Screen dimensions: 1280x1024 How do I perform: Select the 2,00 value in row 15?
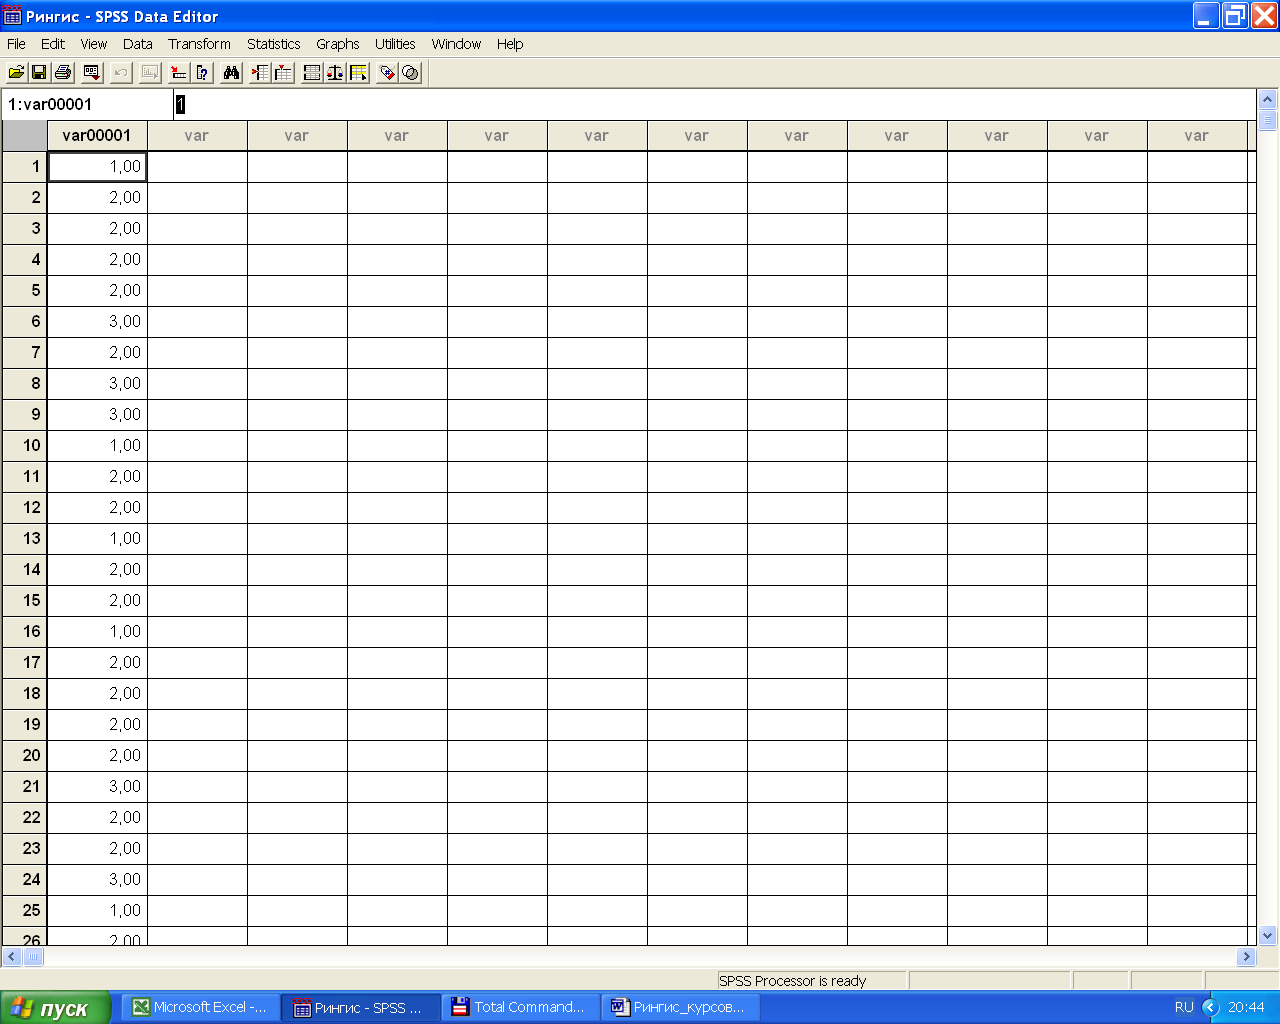tap(98, 601)
